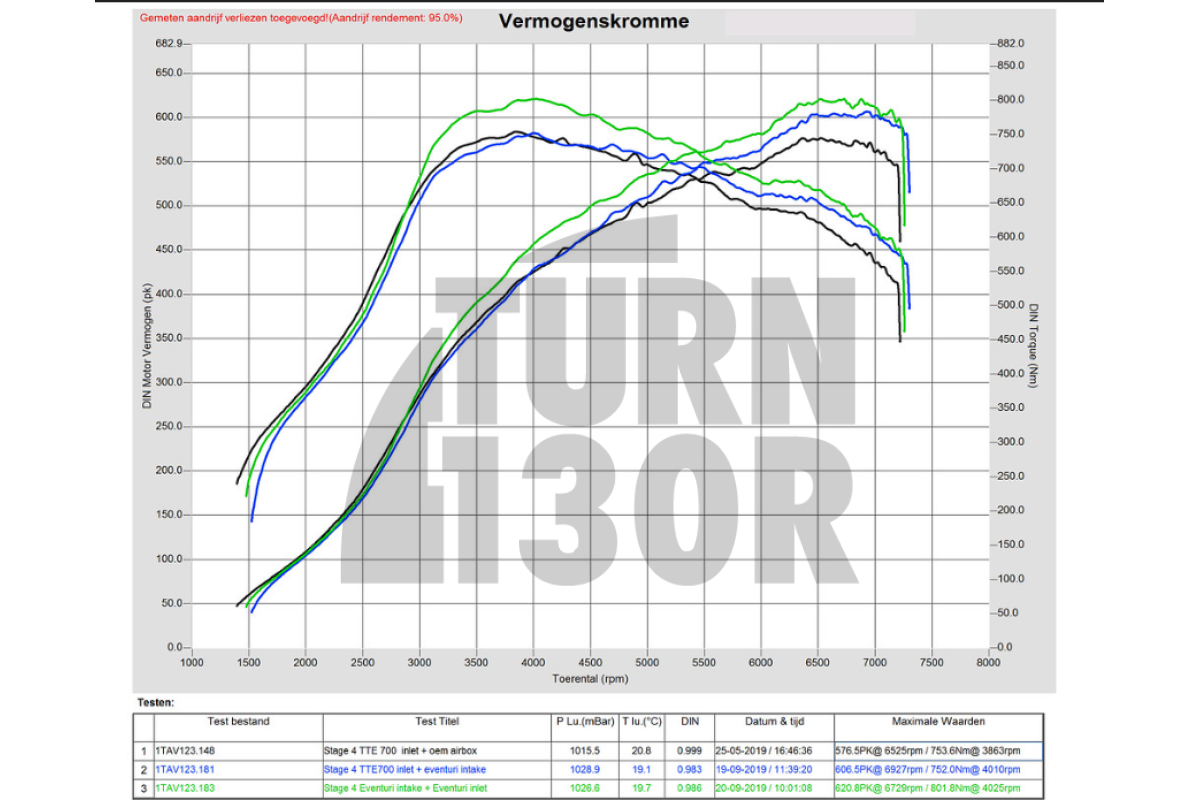Open test file 1TAV123.181

(x=185, y=769)
